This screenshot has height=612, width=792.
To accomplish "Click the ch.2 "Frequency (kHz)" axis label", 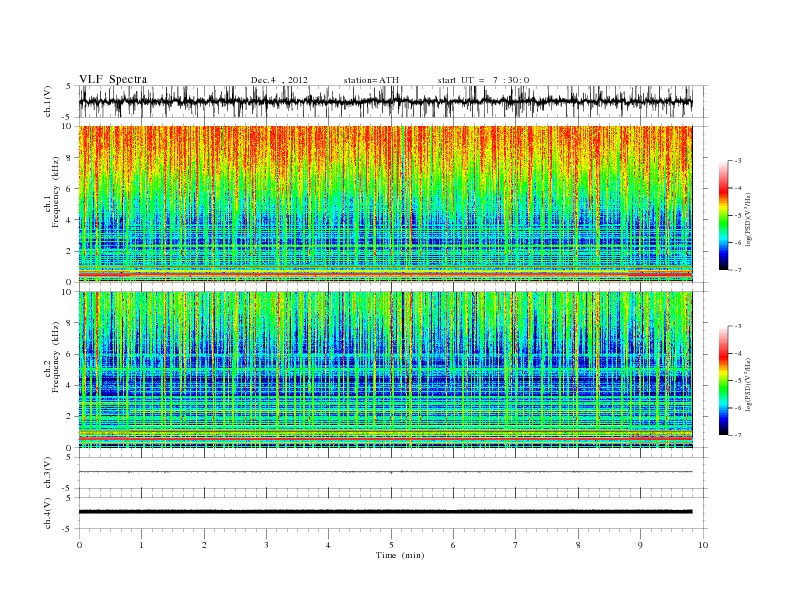I will (x=55, y=357).
